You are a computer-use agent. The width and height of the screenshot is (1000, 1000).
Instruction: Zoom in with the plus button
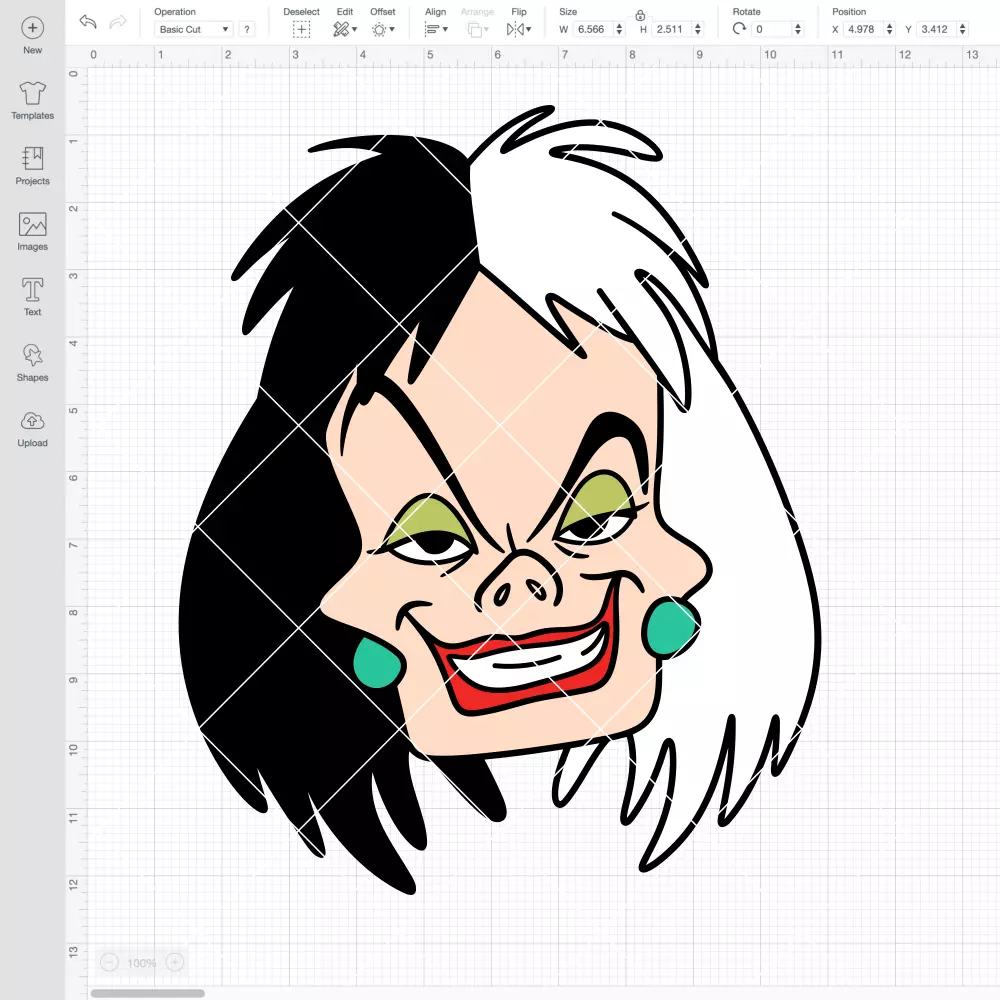coord(175,962)
